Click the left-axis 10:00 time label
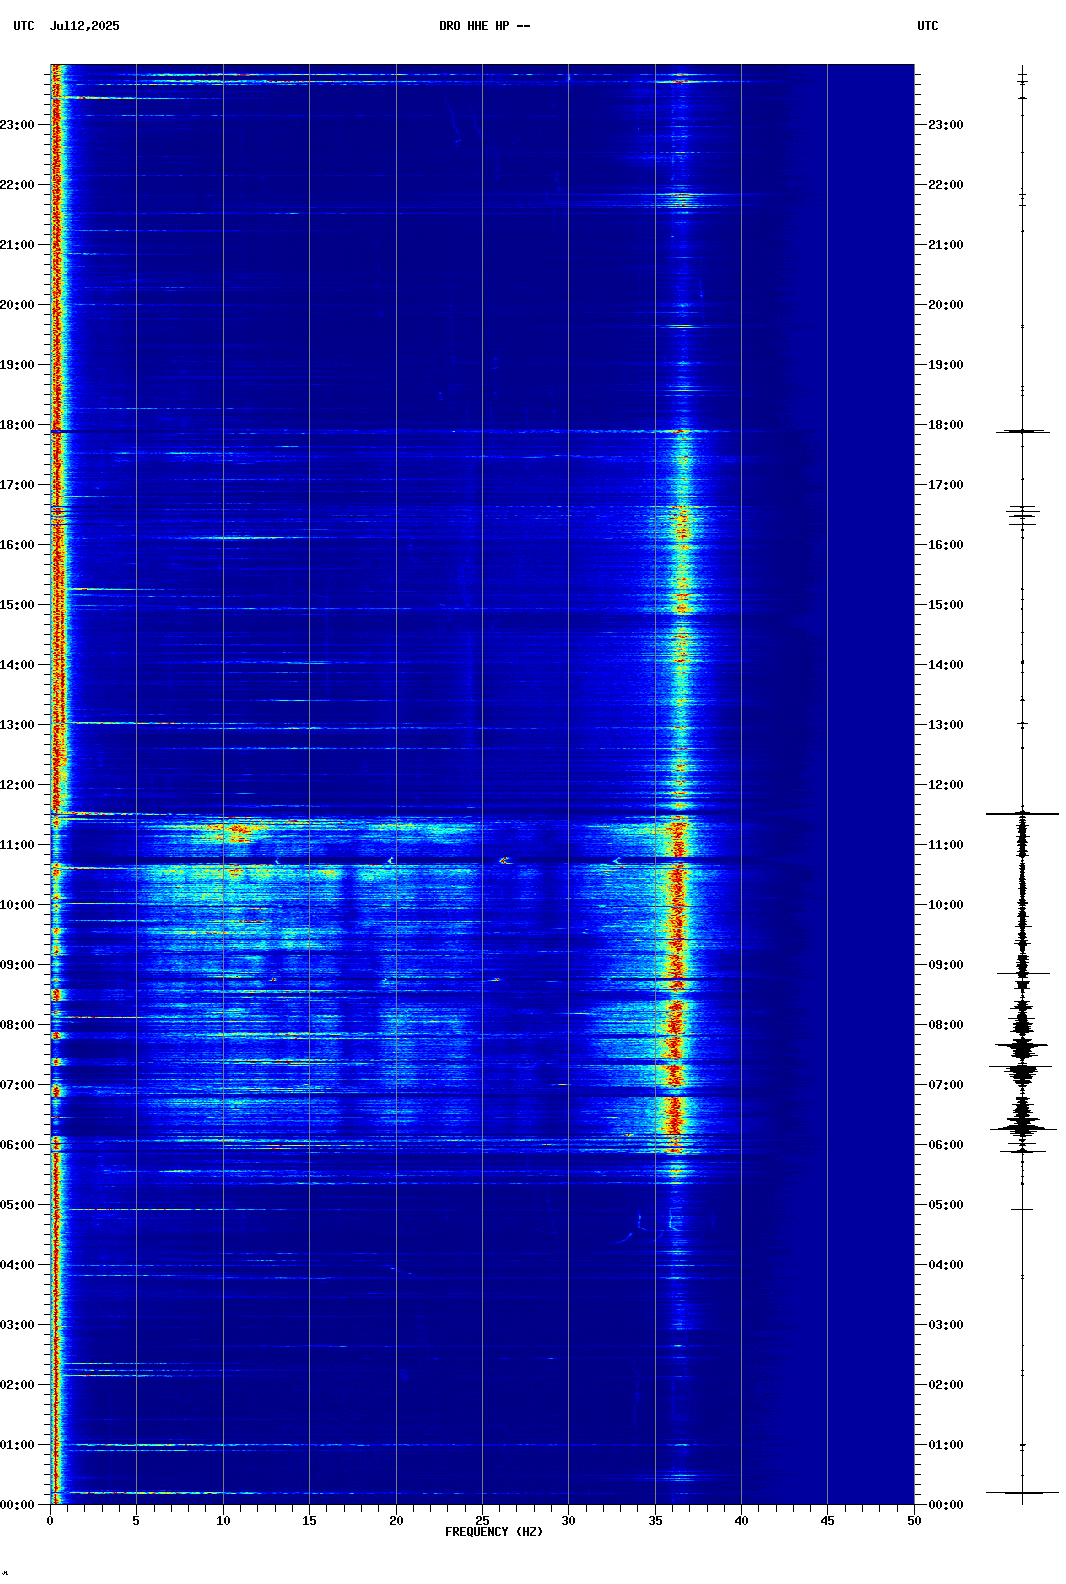 click(x=17, y=905)
